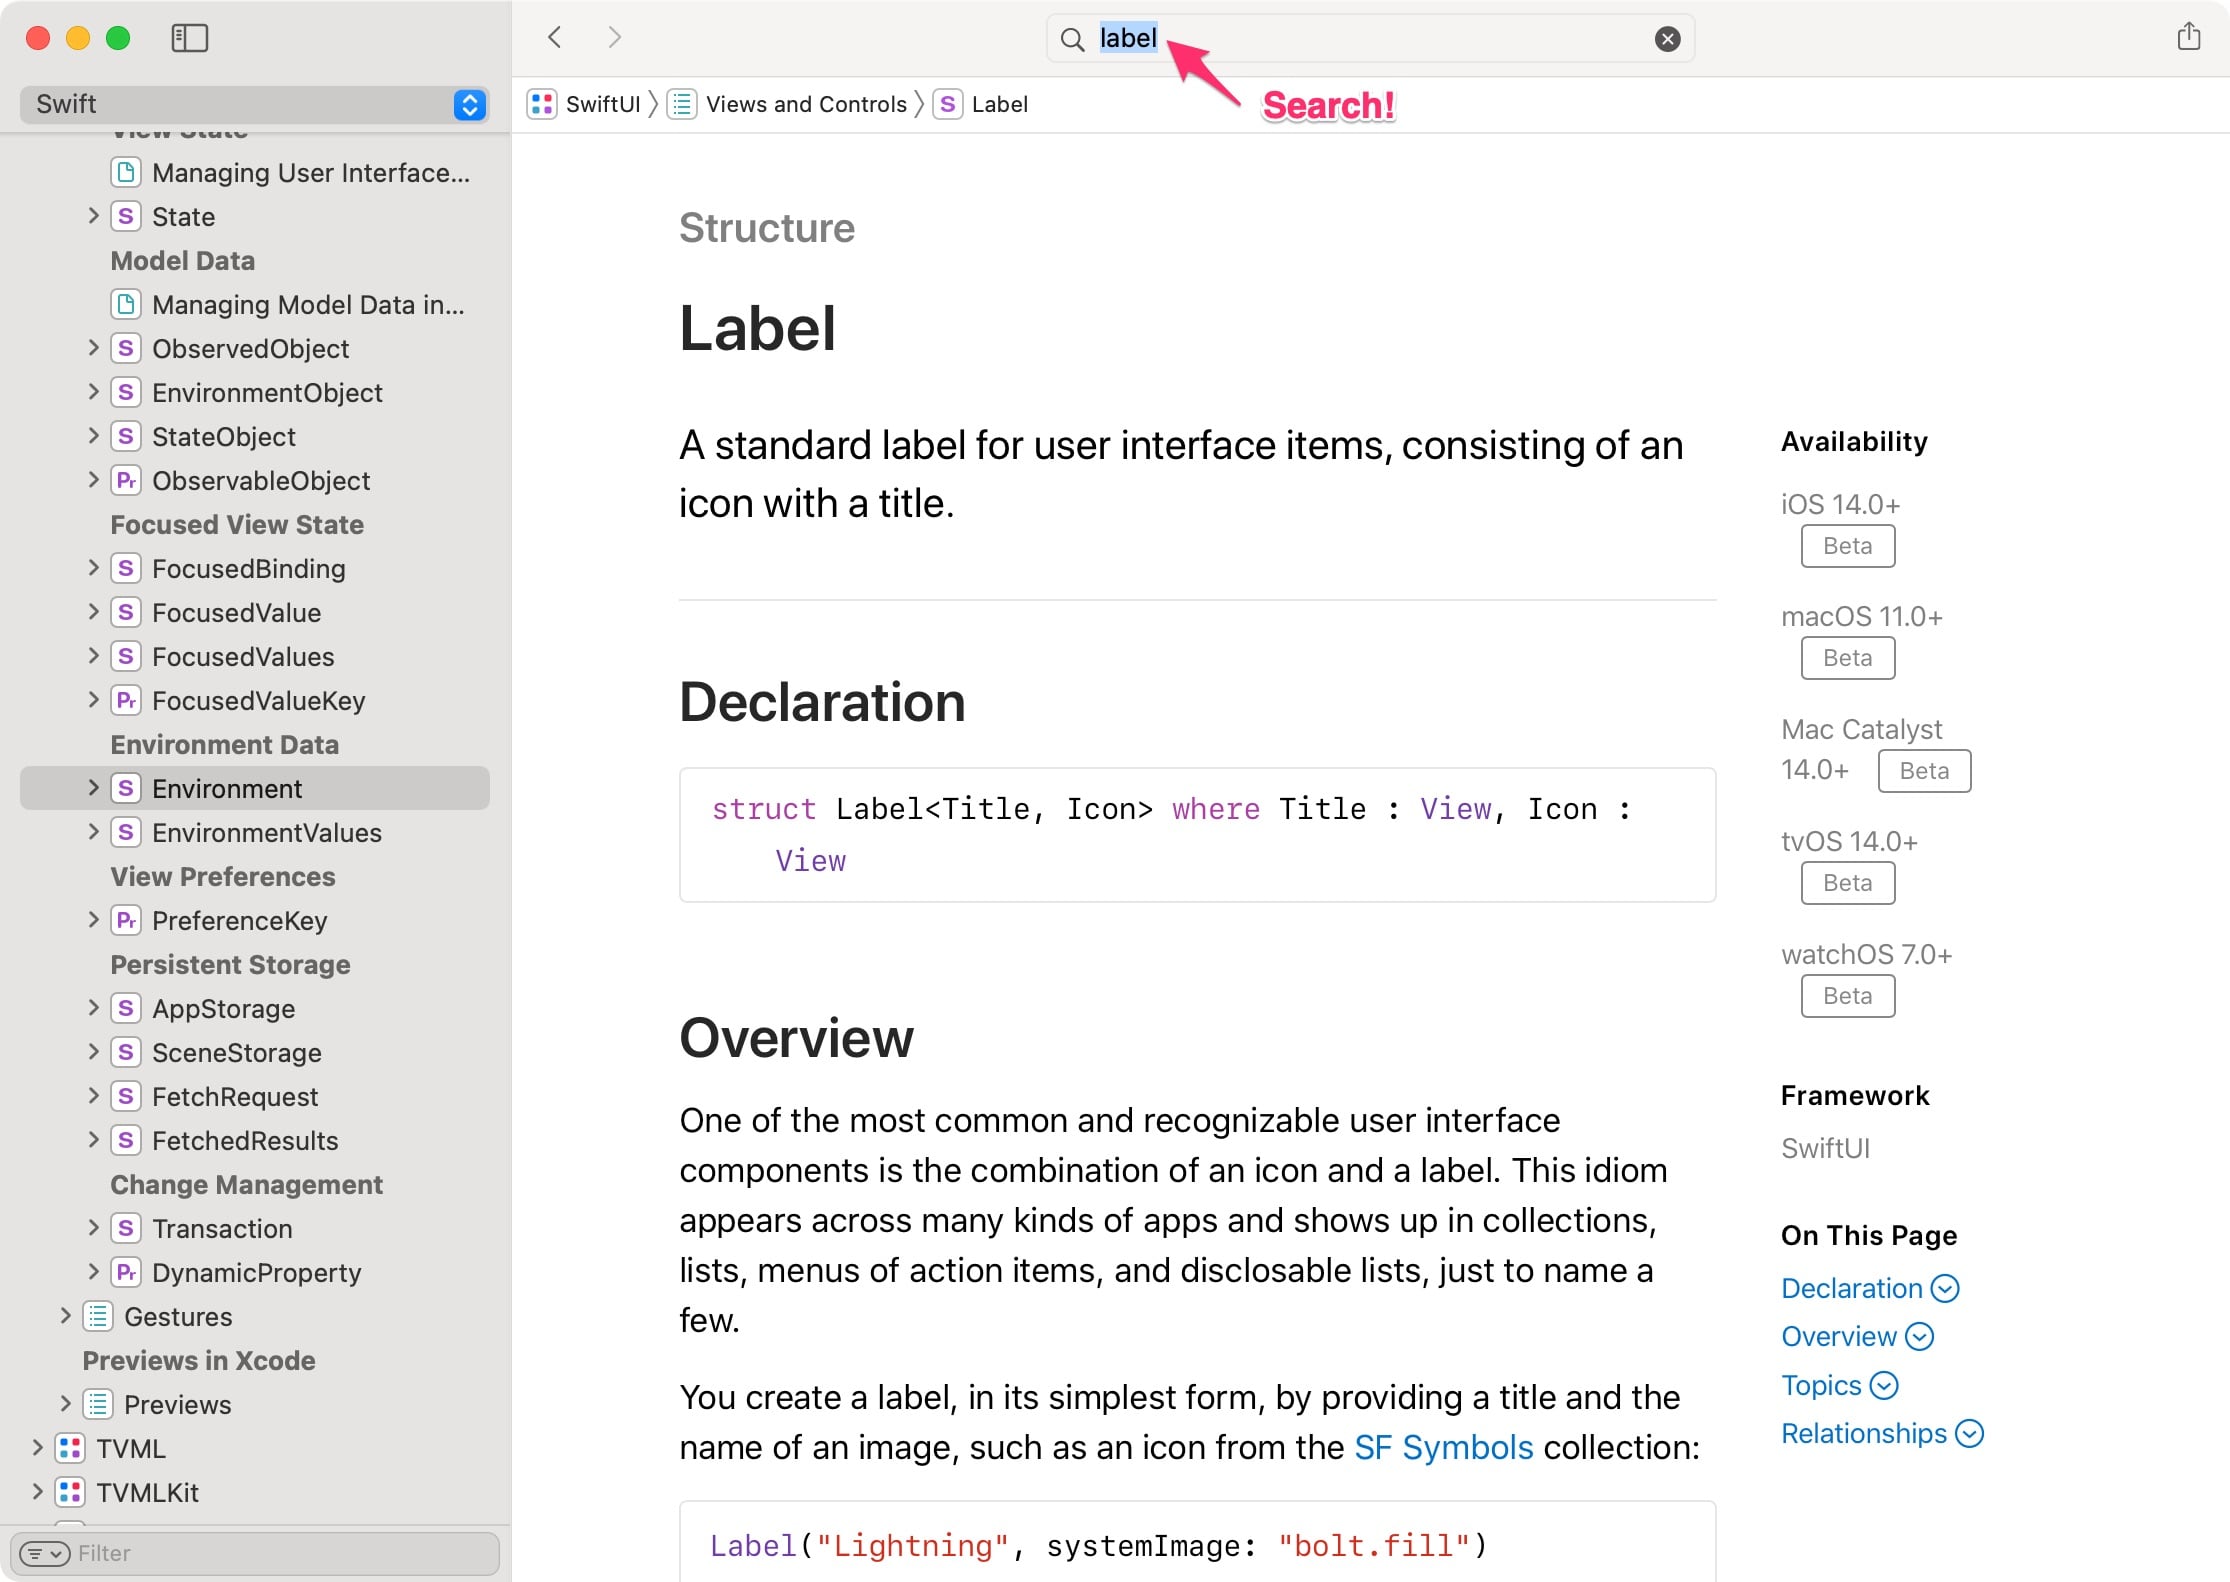
Task: Open the SF Symbols link
Action: (x=1443, y=1447)
